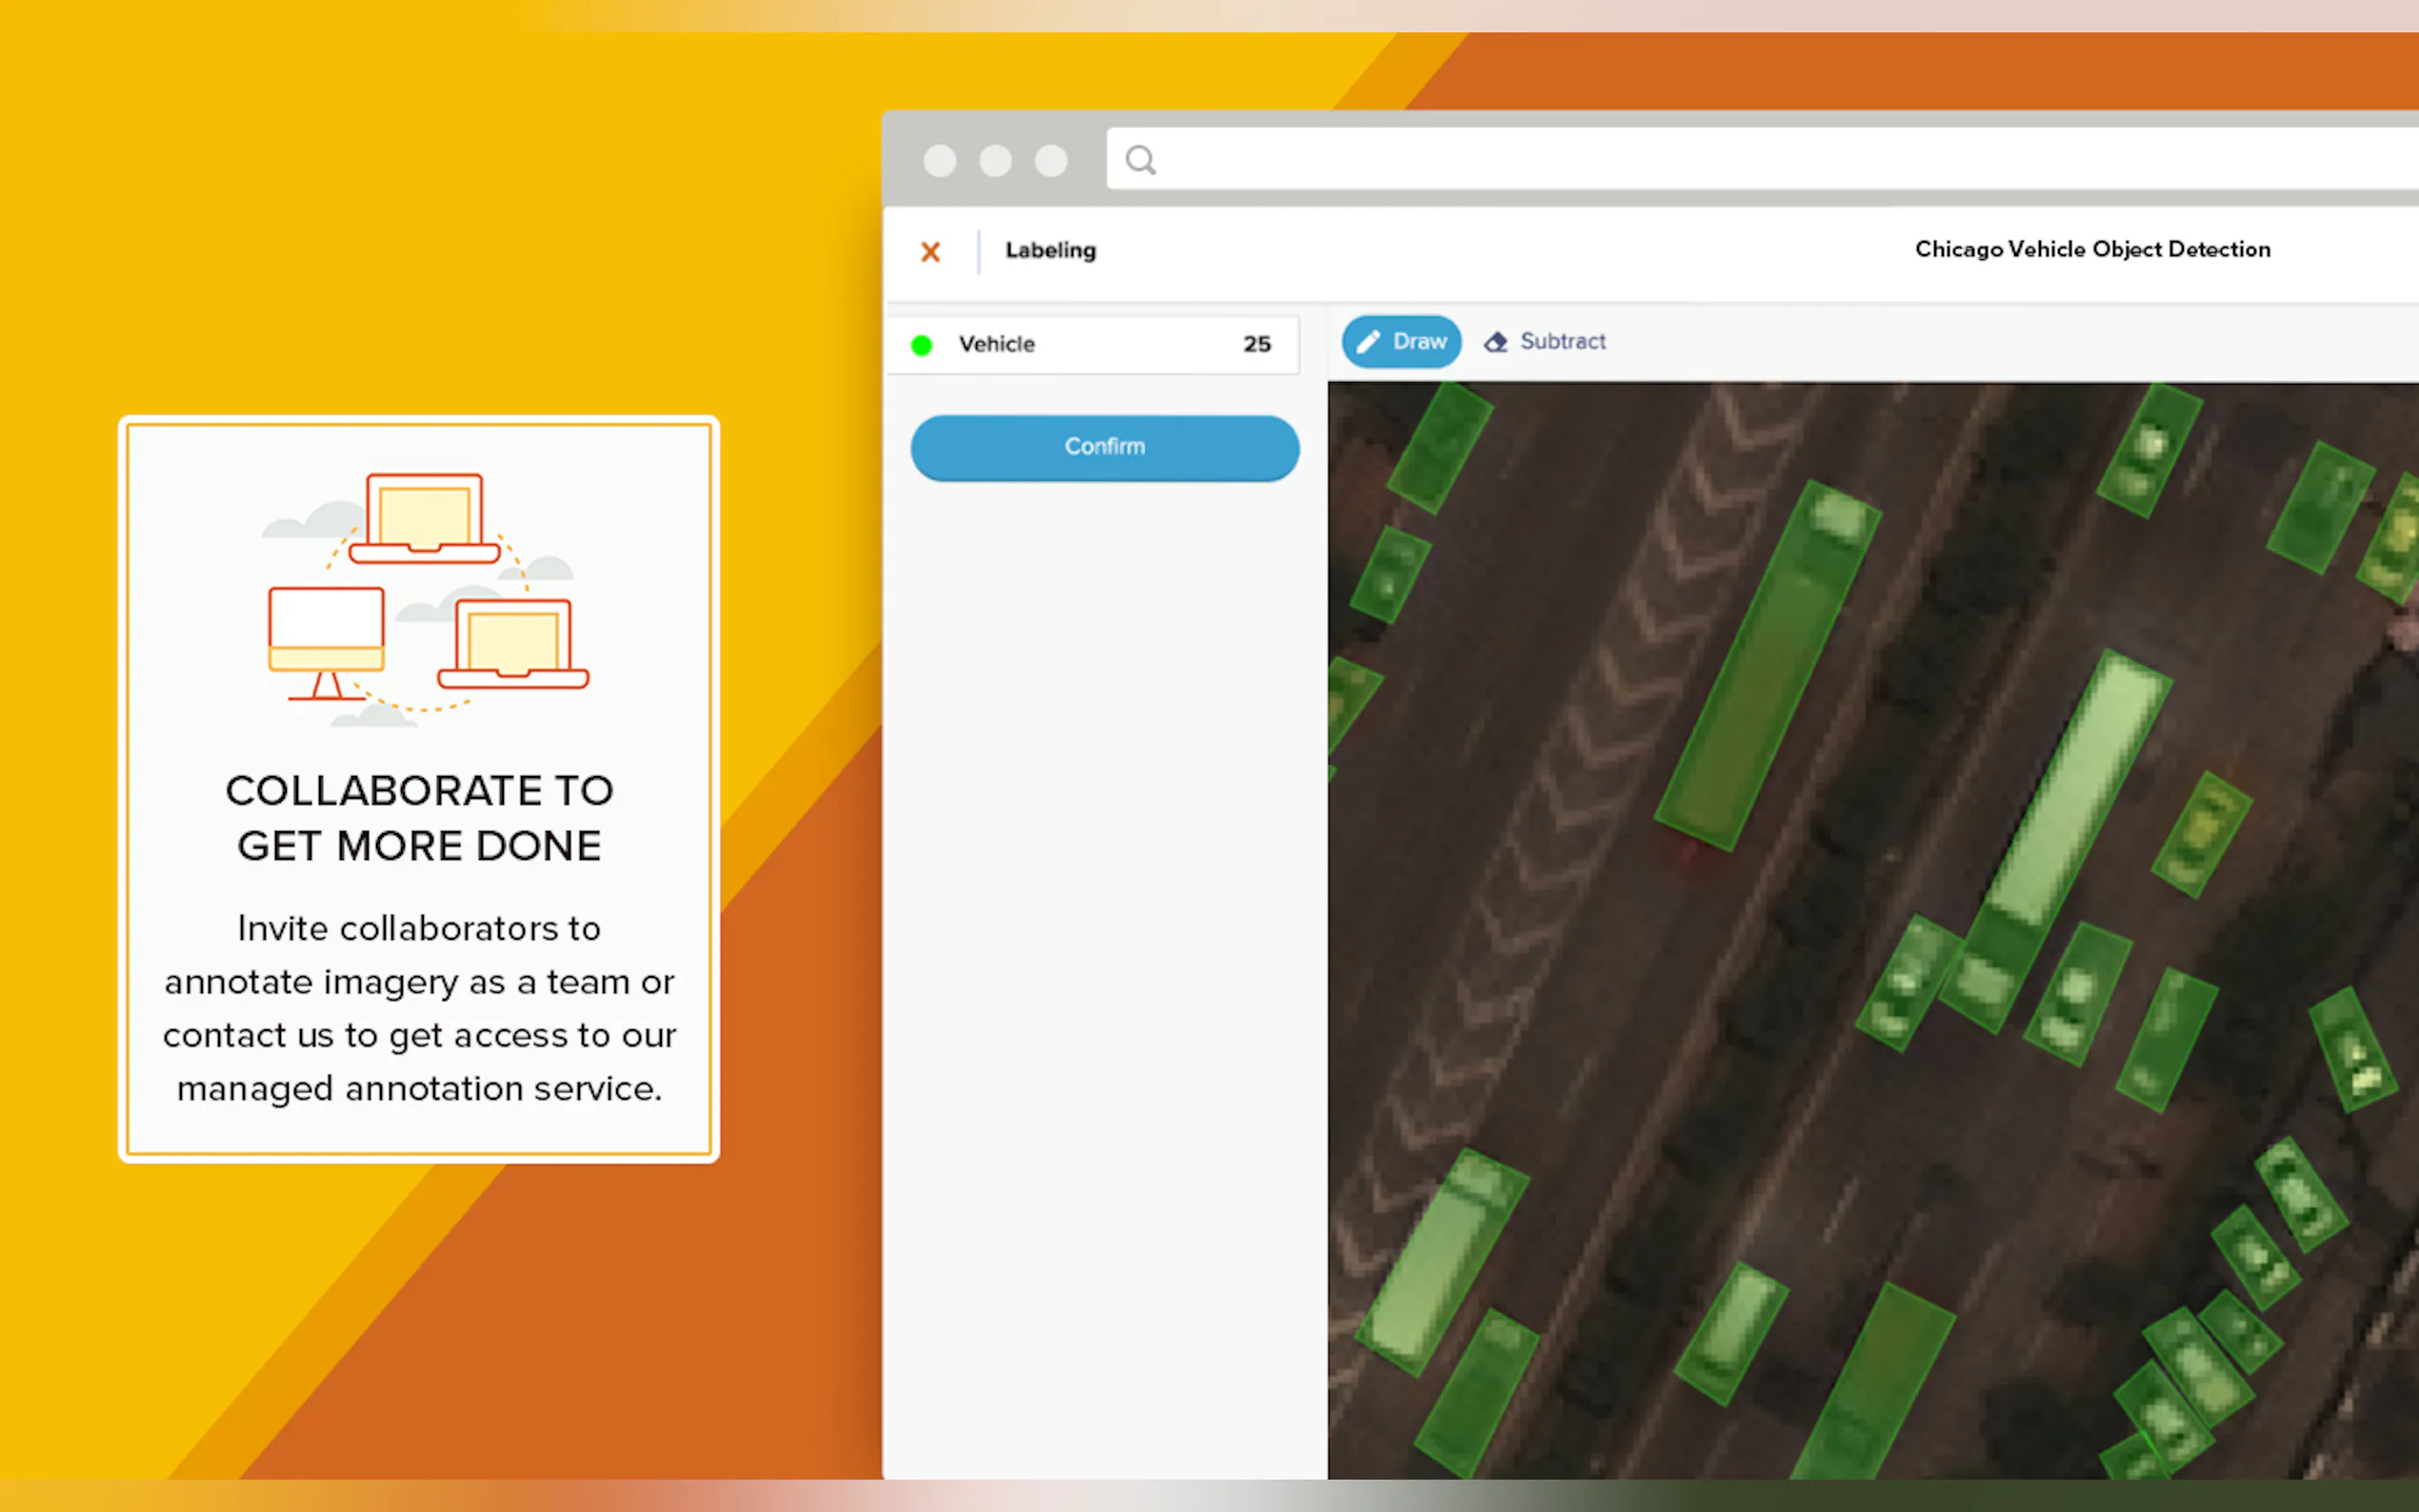Select the bright green bus annotation
This screenshot has width=2419, height=1512.
coord(2072,790)
